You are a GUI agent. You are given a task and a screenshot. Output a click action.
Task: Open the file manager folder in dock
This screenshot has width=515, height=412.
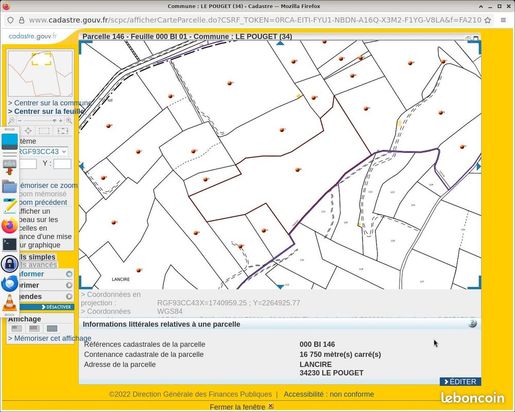coord(9,187)
